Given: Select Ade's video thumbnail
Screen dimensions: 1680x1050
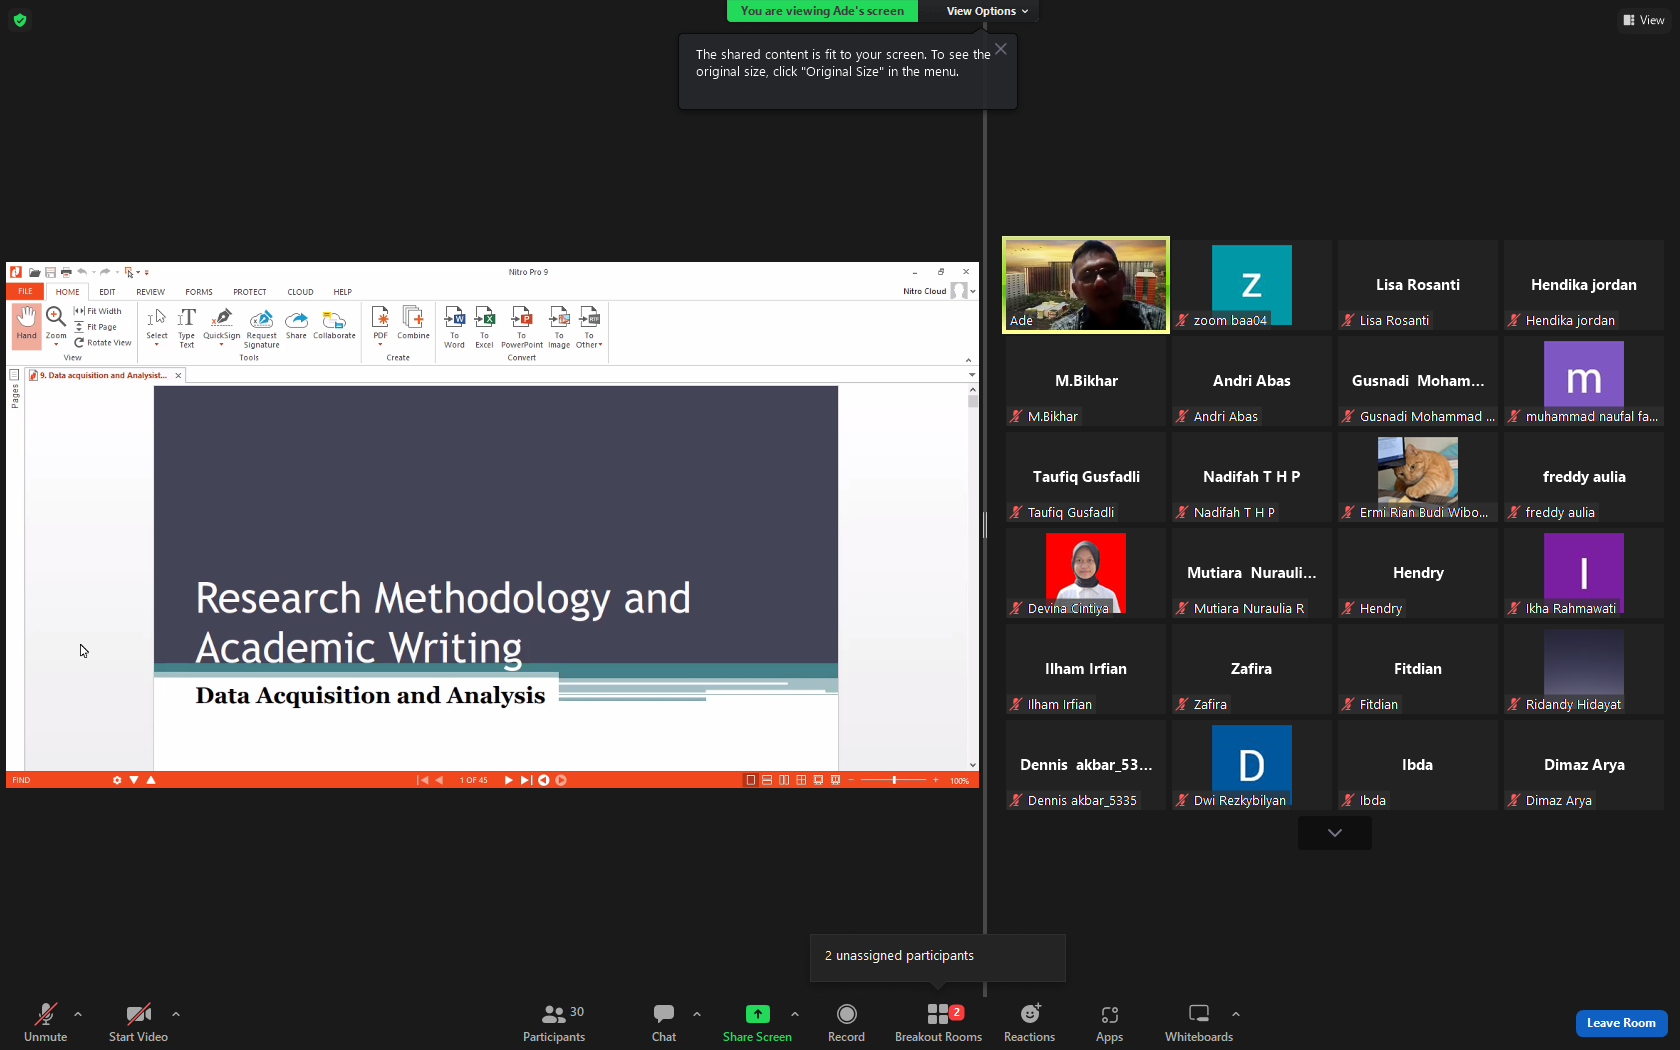Looking at the screenshot, I should 1086,285.
